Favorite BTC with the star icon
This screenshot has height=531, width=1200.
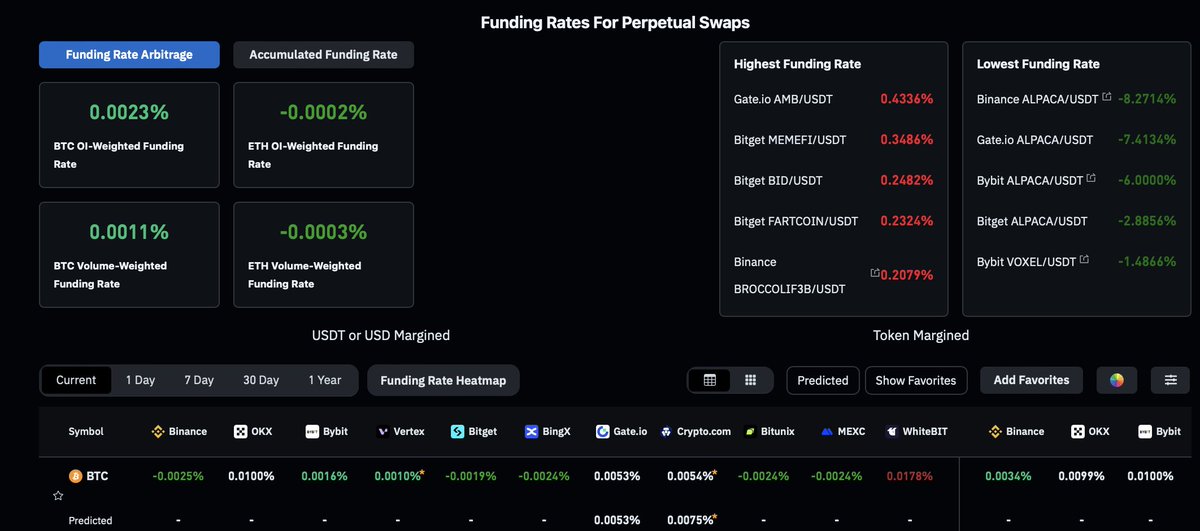tap(58, 496)
